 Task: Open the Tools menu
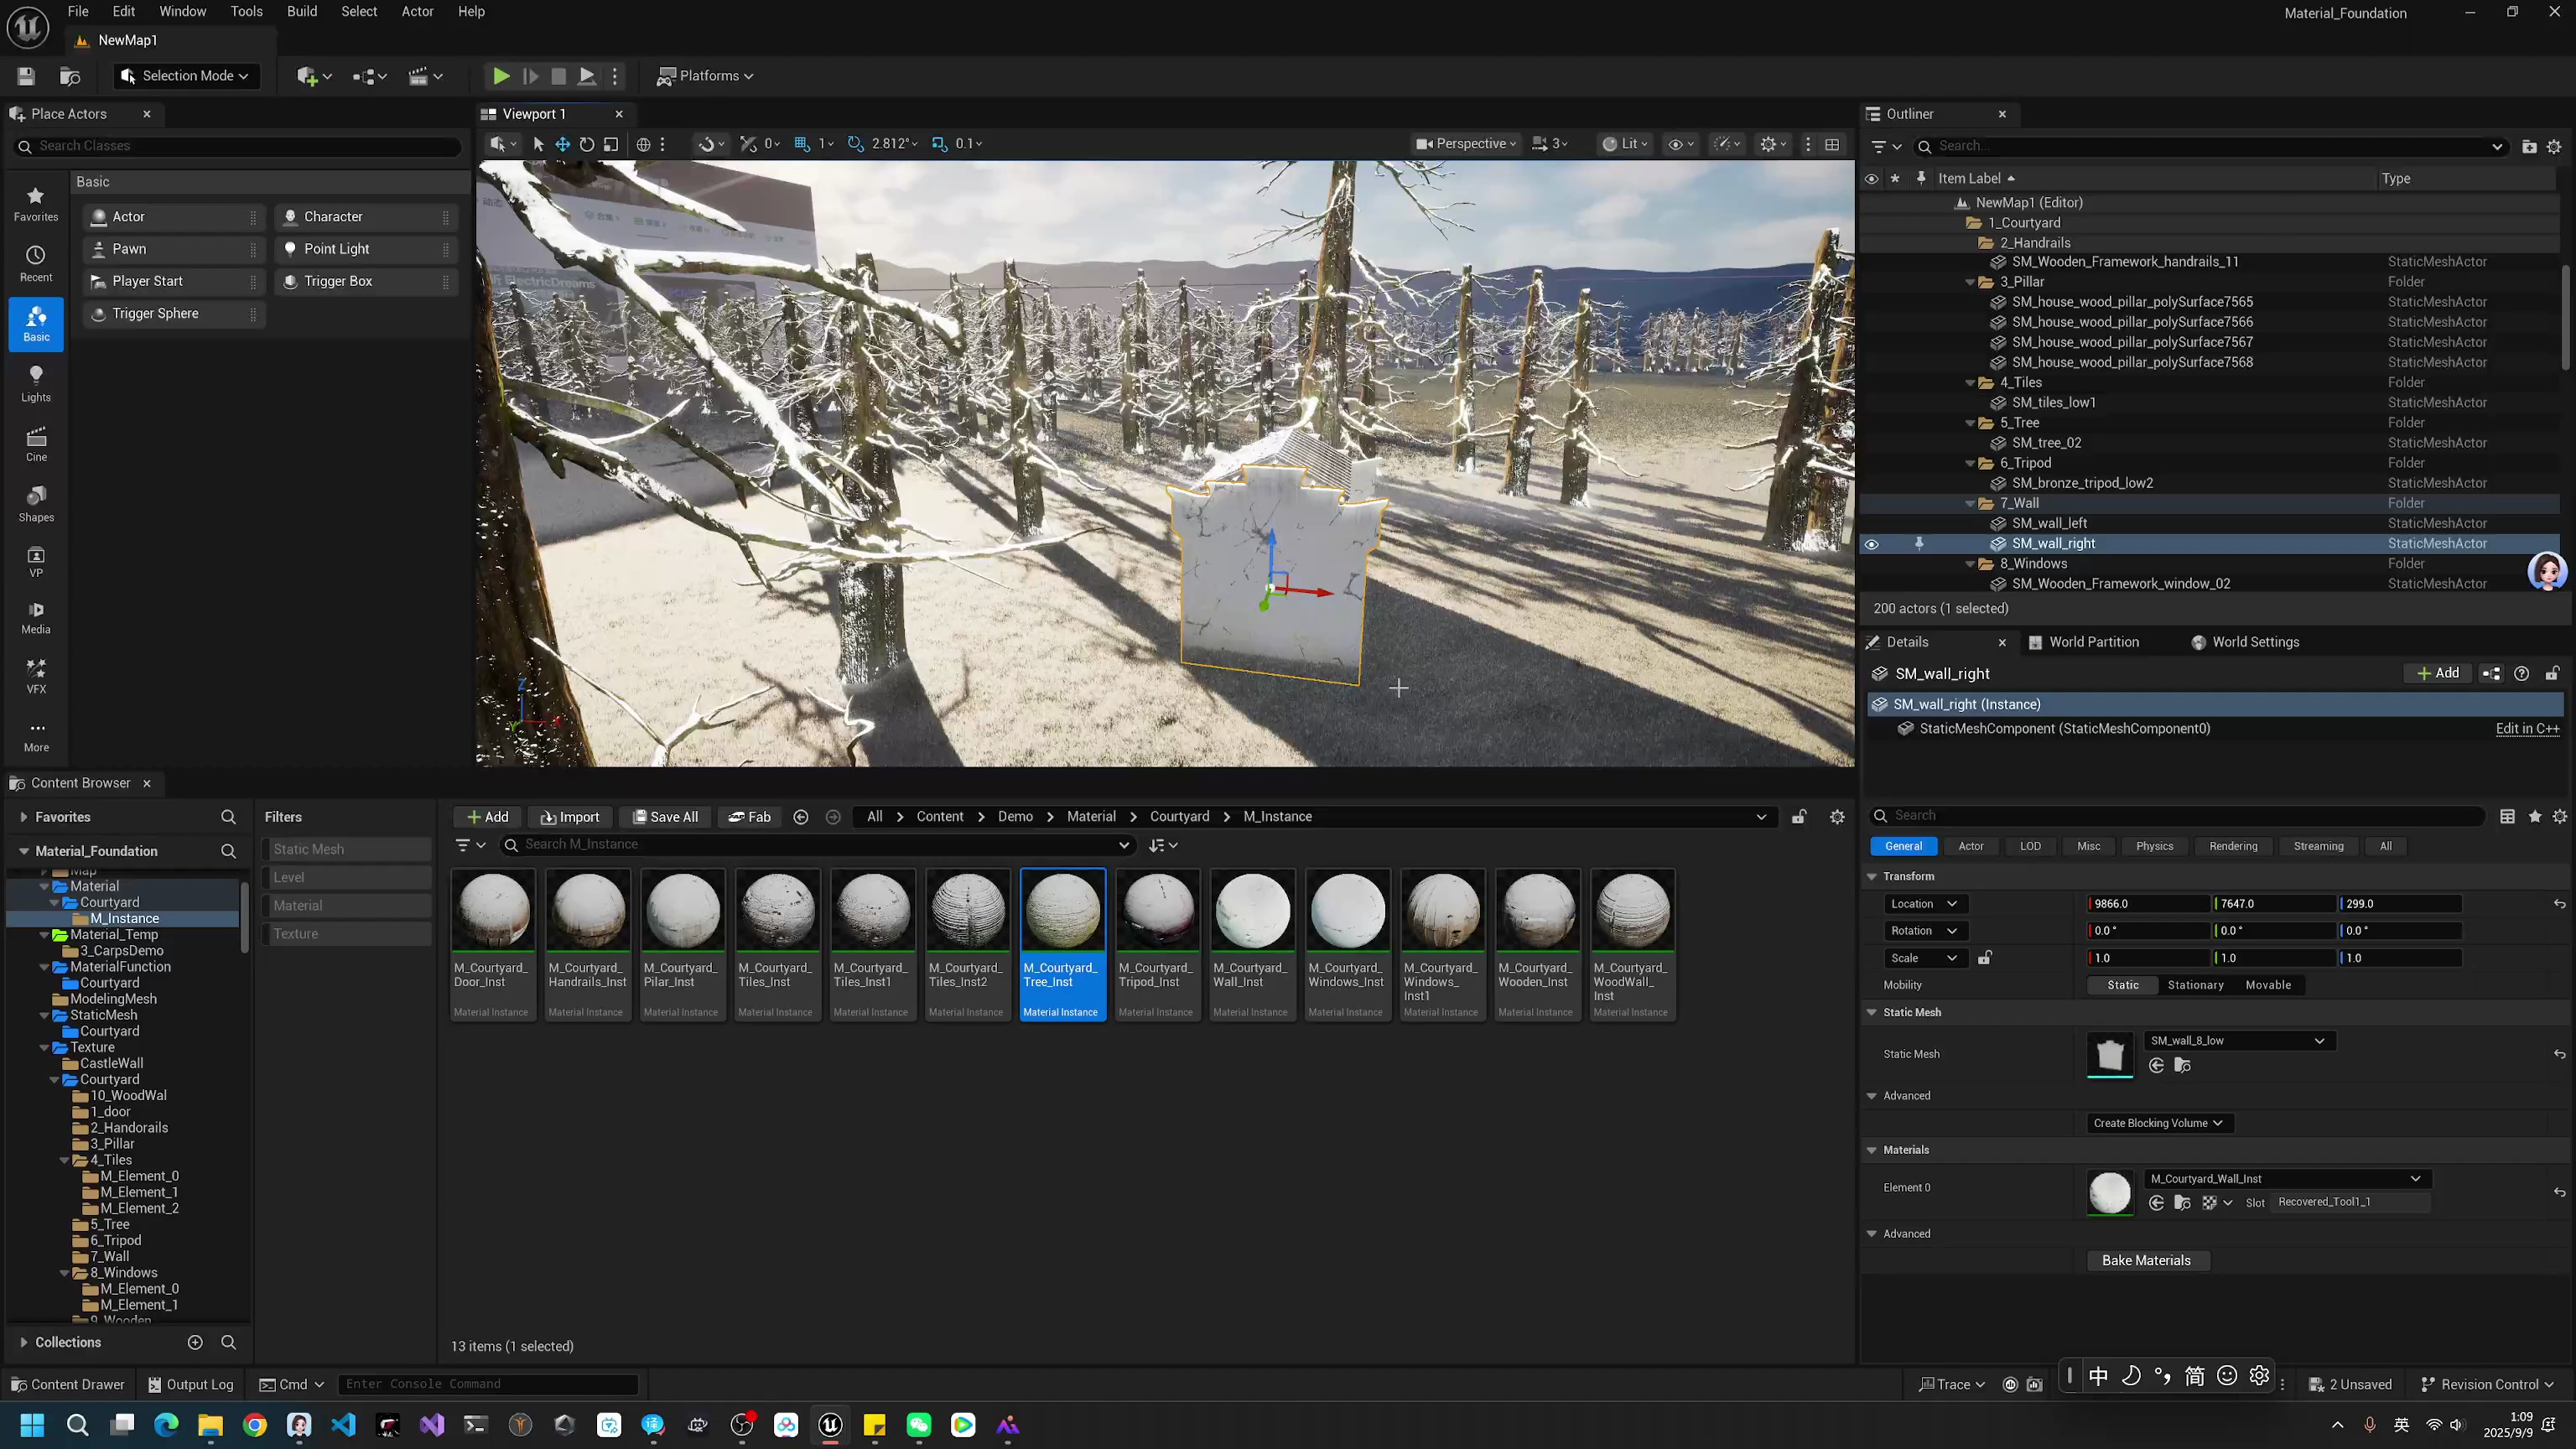click(246, 12)
